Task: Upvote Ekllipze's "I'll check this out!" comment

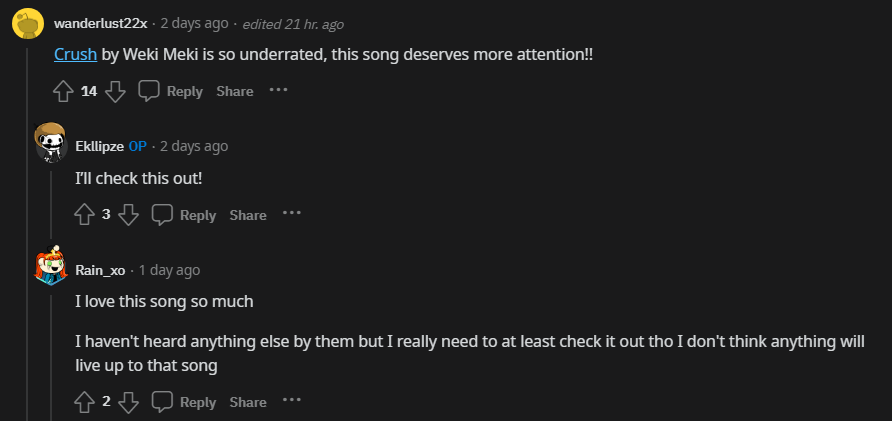Action: pyautogui.click(x=85, y=214)
